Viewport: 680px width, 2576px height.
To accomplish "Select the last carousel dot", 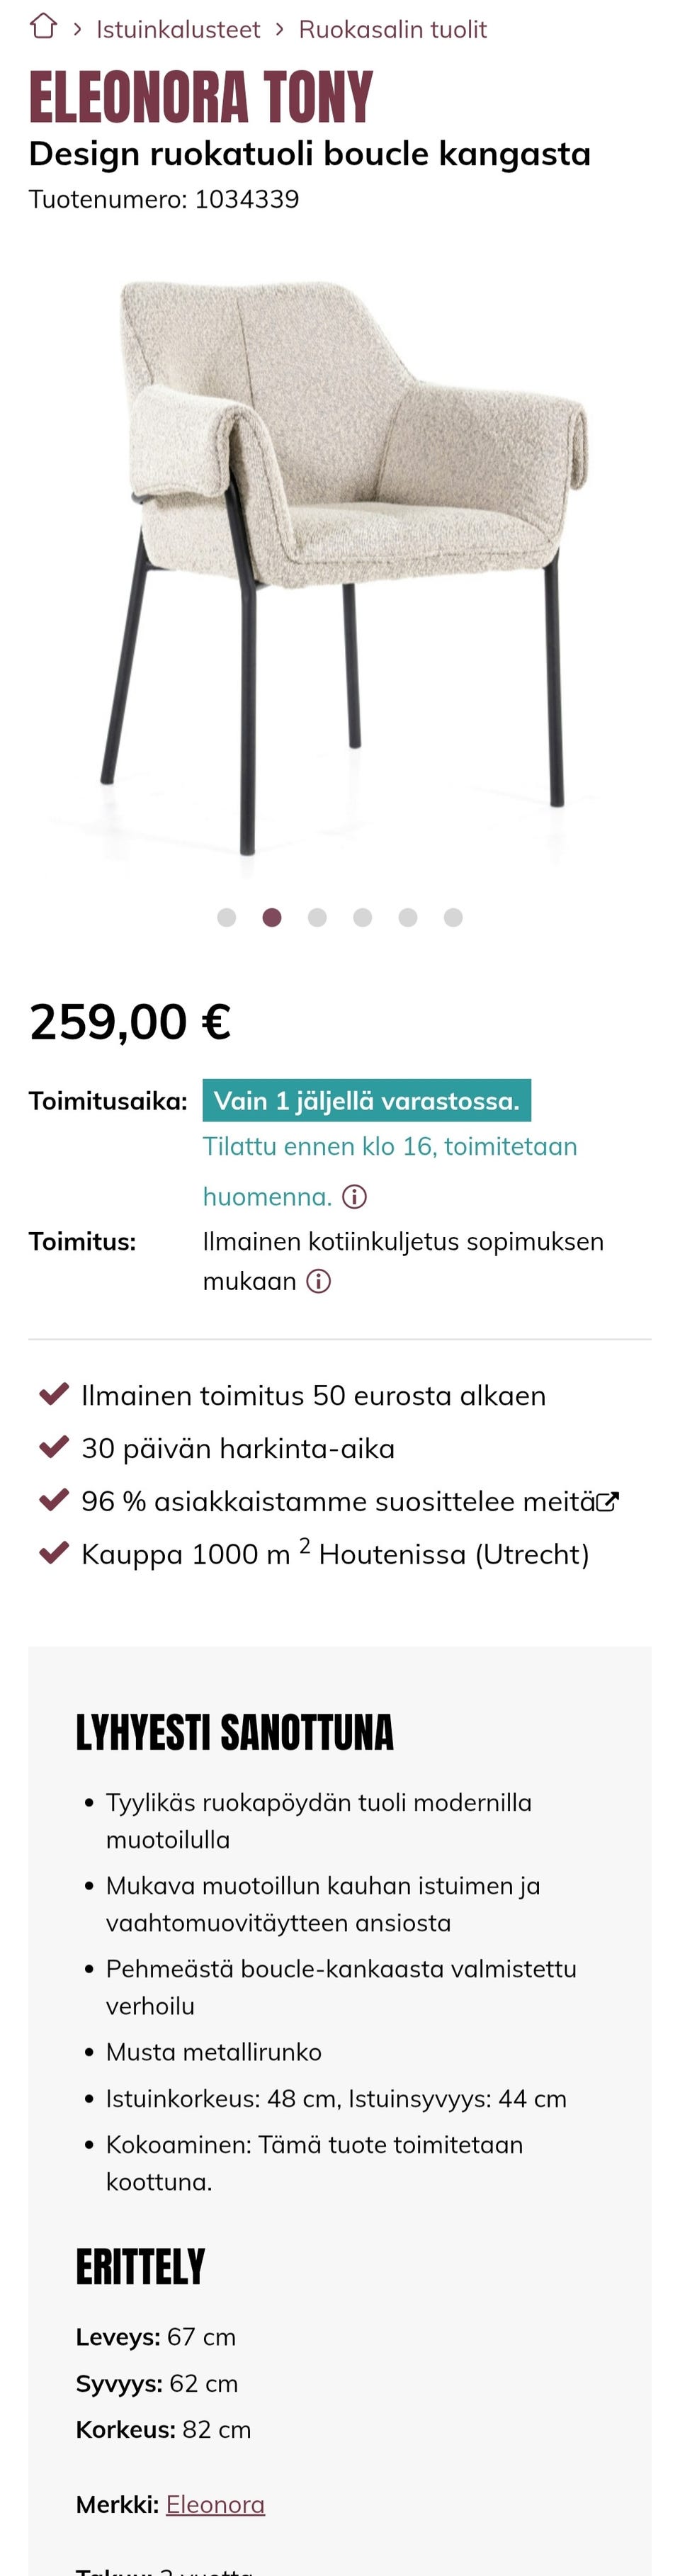I will pos(454,916).
